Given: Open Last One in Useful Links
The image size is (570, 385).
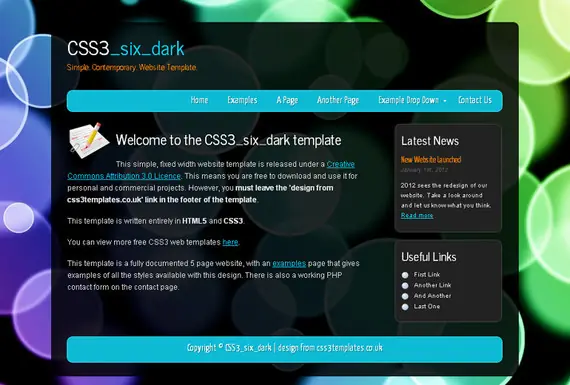Looking at the screenshot, I should click(427, 306).
